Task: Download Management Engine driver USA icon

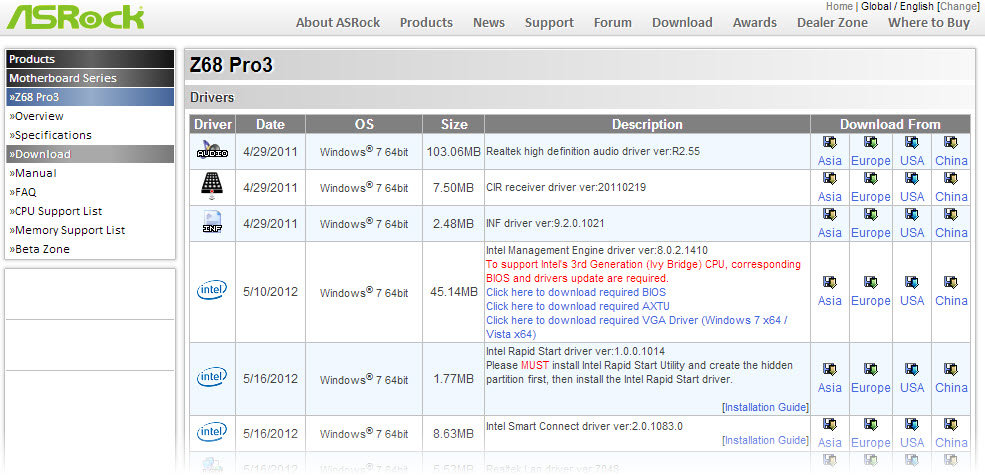Action: [x=912, y=283]
